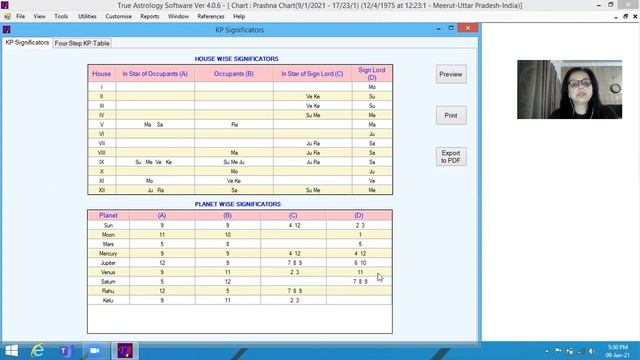Click the 'Ve Ke' occupants cell in house XI

click(234, 181)
